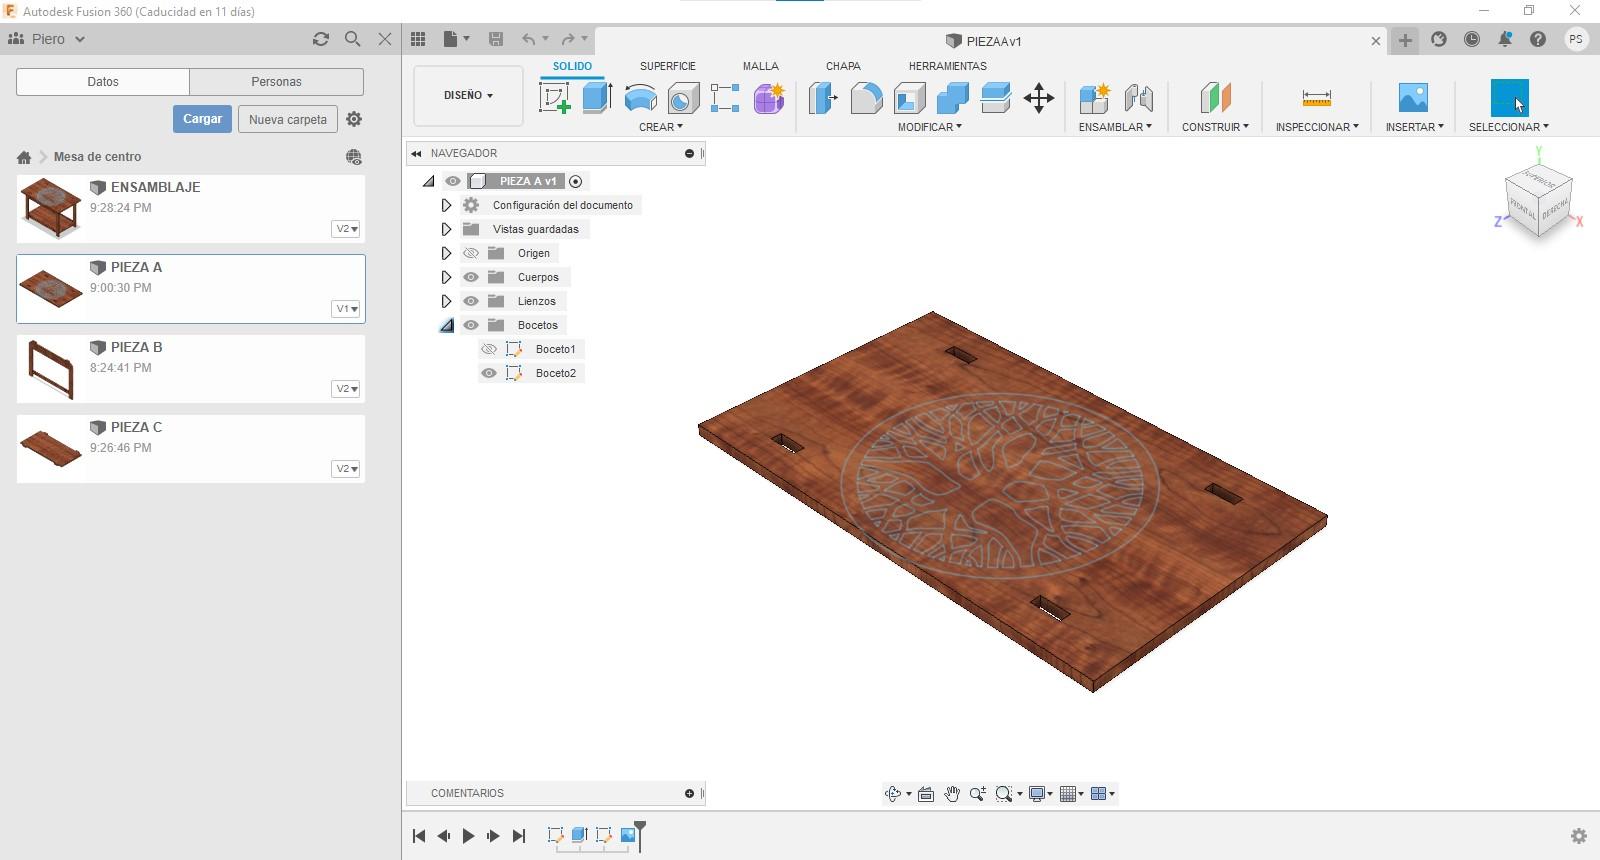
Task: Open ENSAMBLAJE version V2 dropdown
Action: coord(346,229)
